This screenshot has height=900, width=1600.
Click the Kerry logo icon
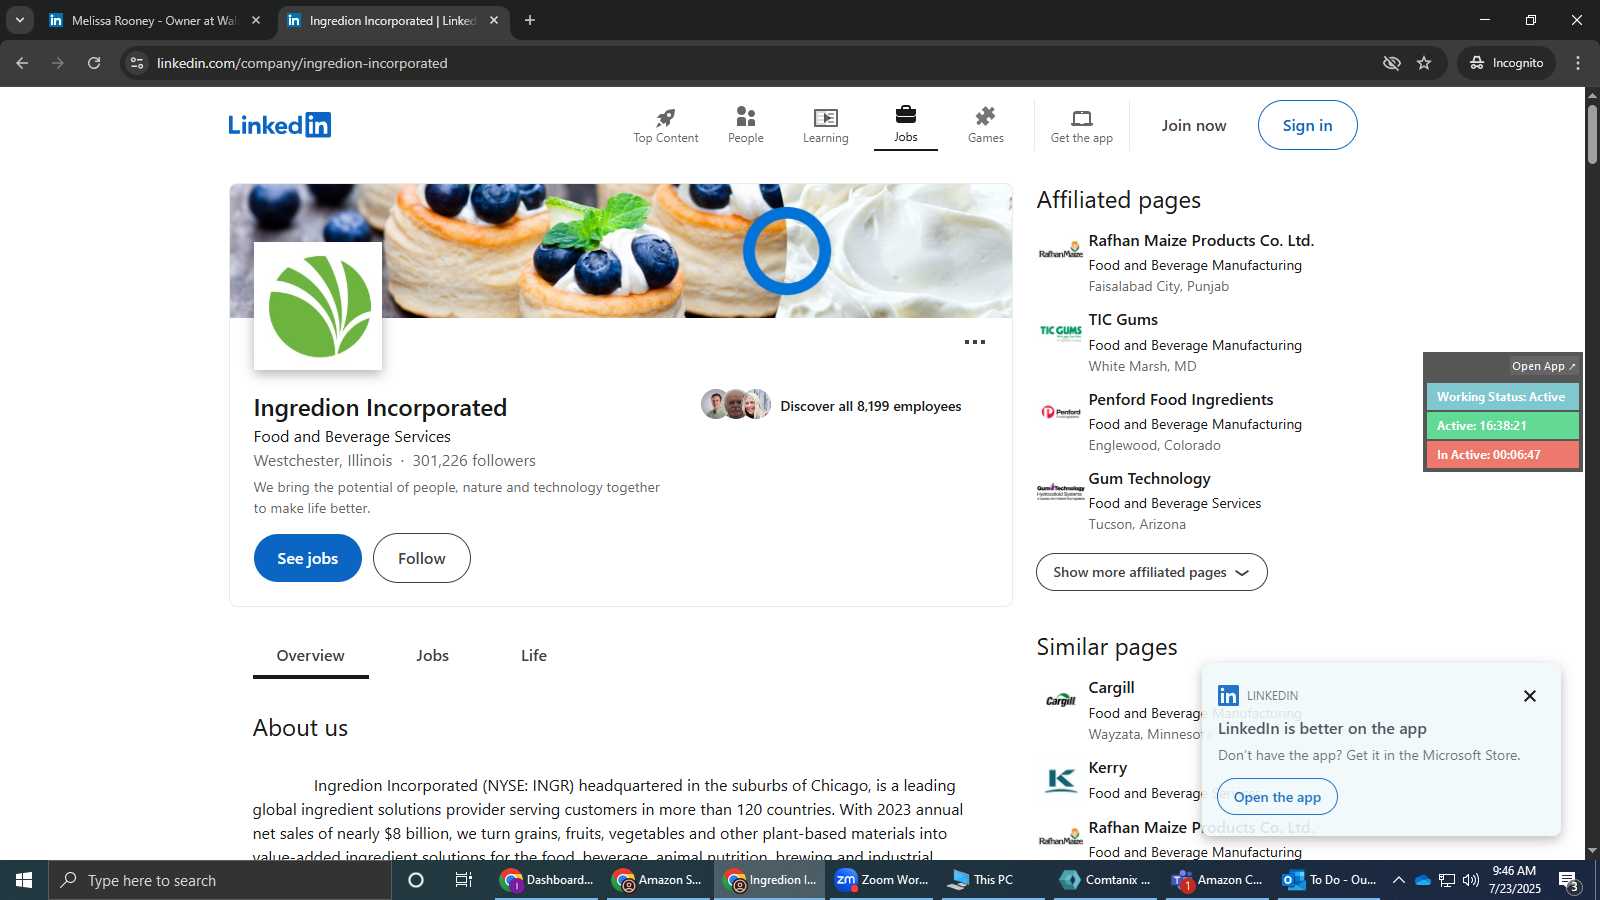1060,780
